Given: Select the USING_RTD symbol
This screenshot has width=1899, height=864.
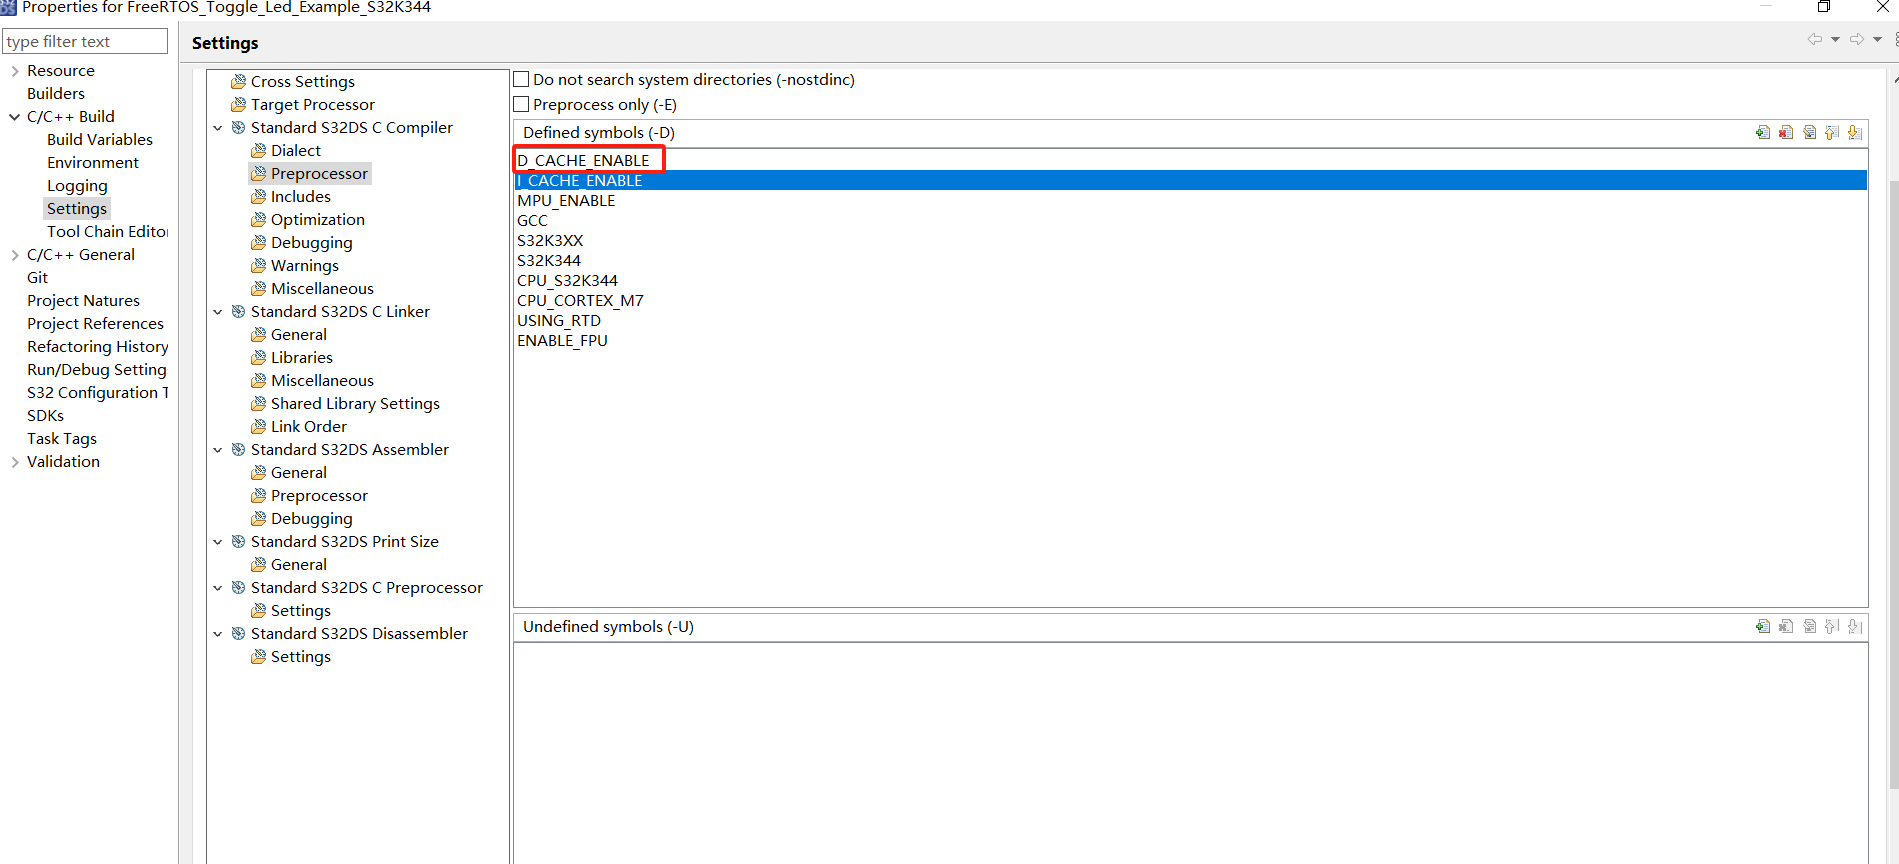Looking at the screenshot, I should [x=559, y=320].
